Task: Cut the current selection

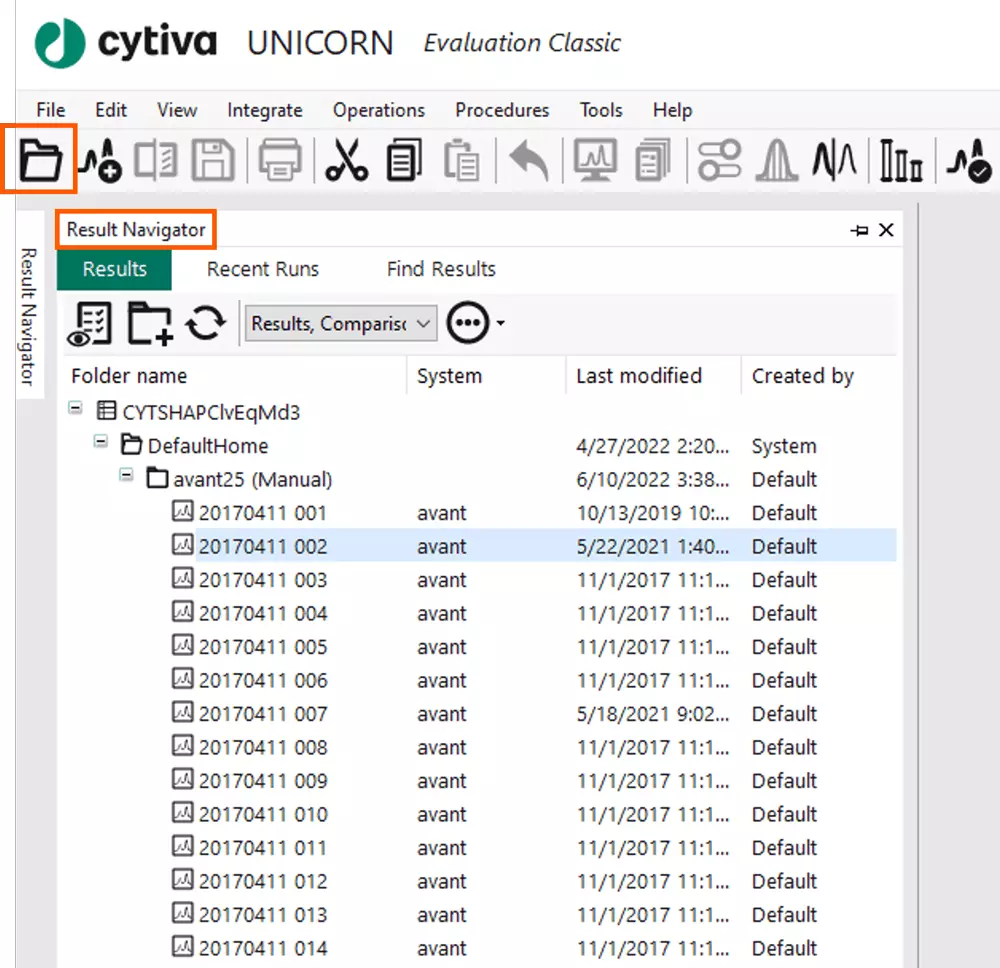Action: (x=346, y=160)
